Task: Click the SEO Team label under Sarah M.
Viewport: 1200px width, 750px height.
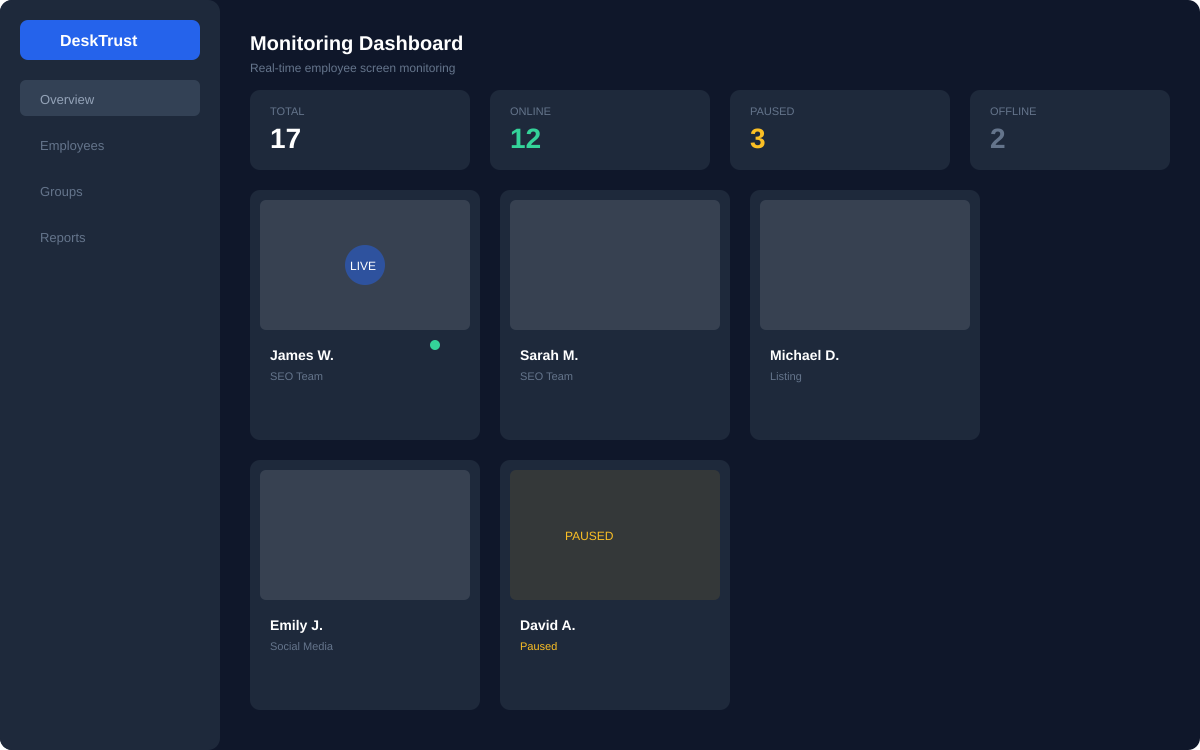Action: [546, 376]
